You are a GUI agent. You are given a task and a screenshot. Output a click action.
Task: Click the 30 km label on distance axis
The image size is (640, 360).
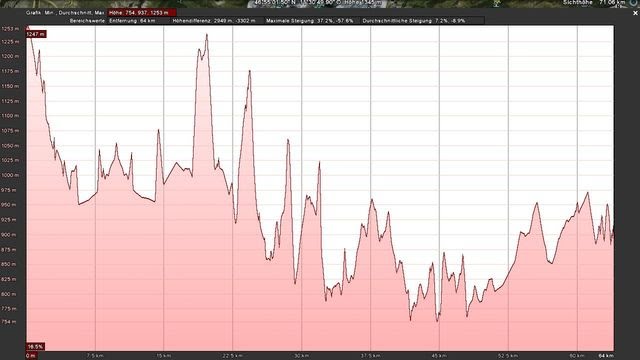301,356
